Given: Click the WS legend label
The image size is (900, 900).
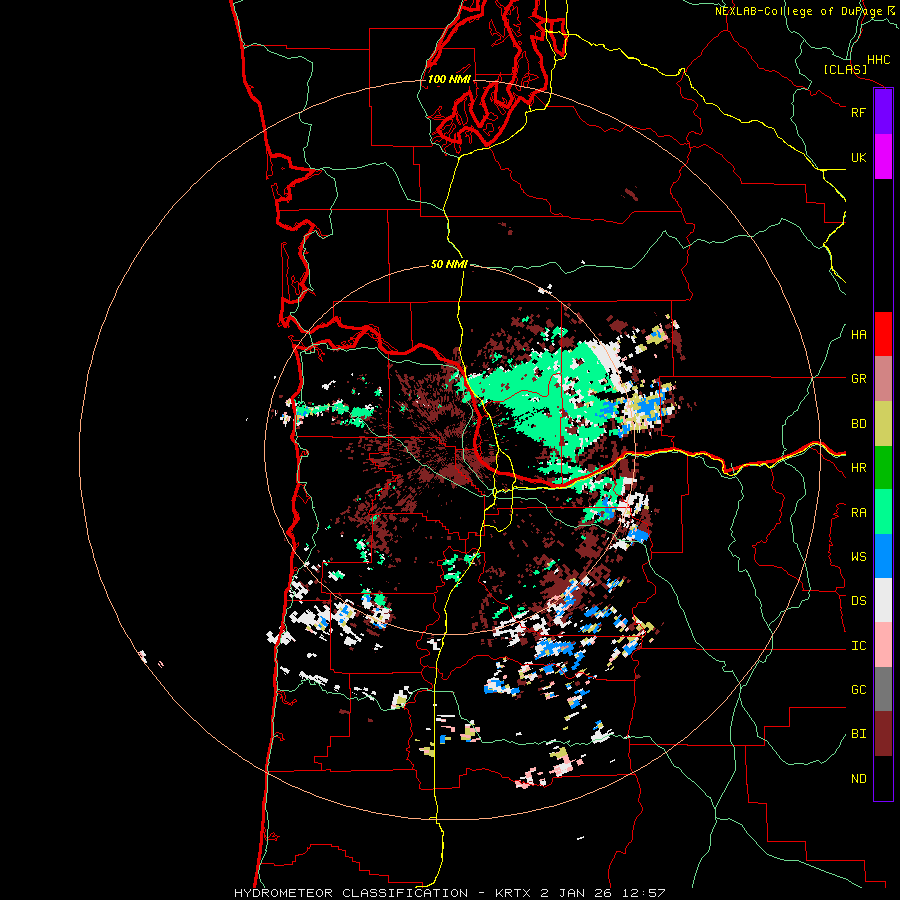Looking at the screenshot, I should [858, 557].
